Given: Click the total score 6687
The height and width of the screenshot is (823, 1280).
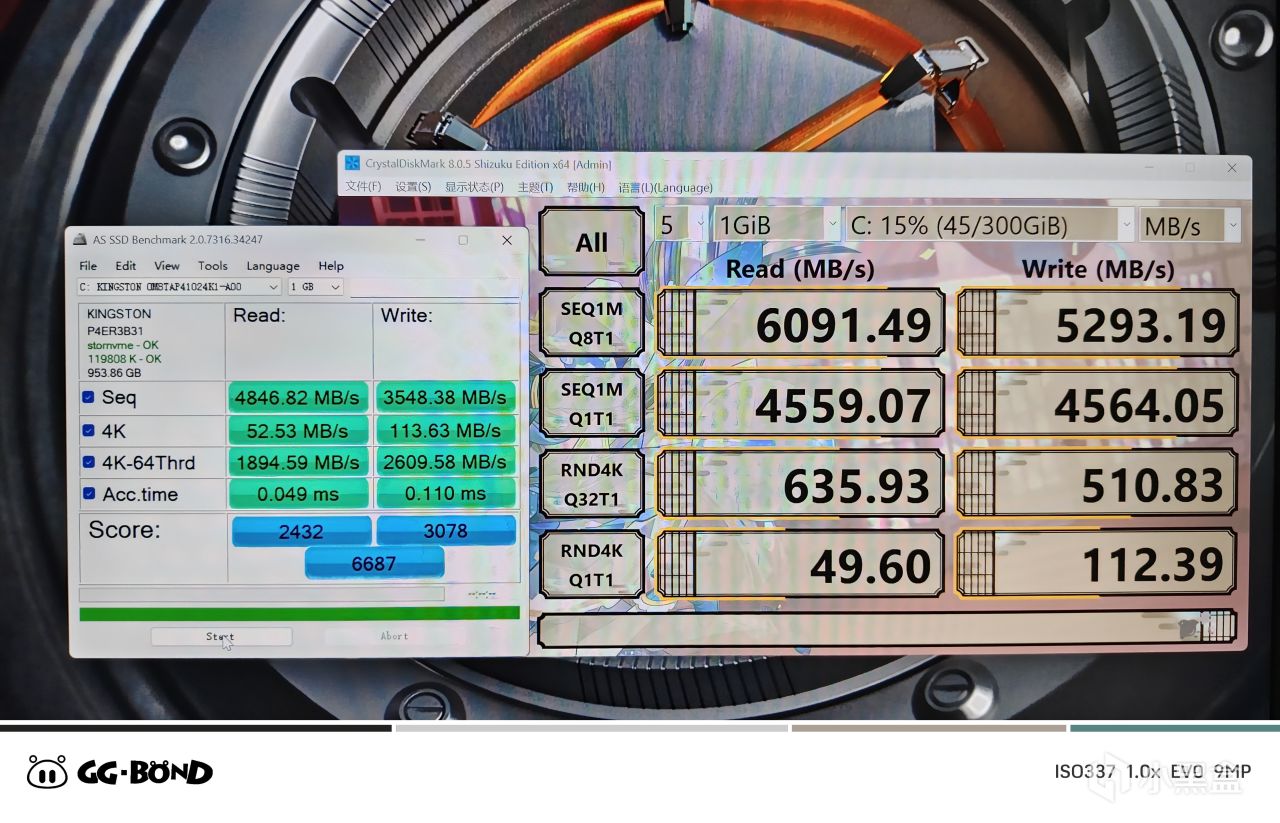Looking at the screenshot, I should point(374,564).
